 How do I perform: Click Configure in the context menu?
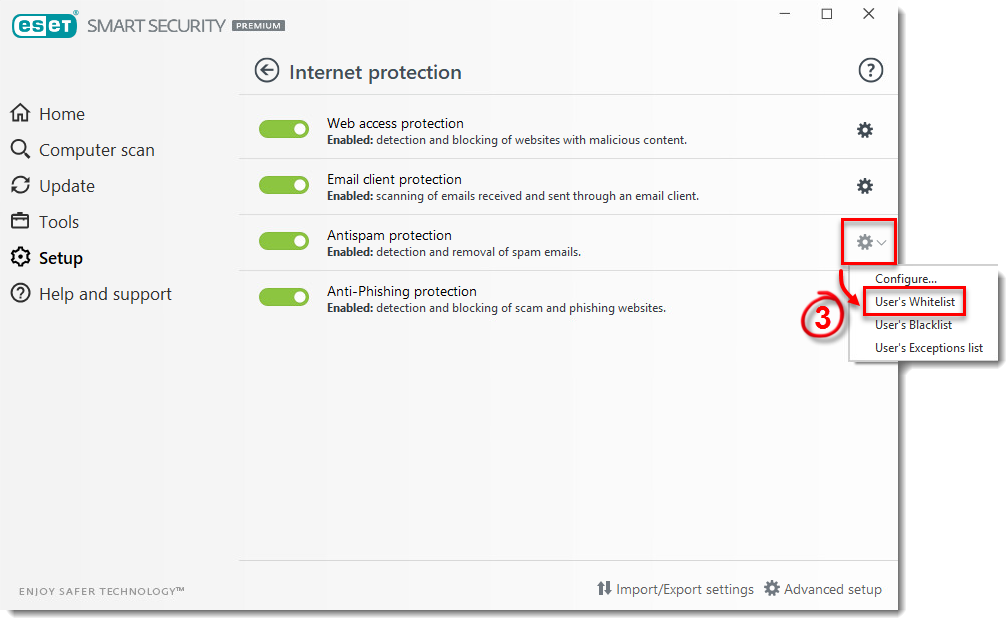[x=904, y=279]
